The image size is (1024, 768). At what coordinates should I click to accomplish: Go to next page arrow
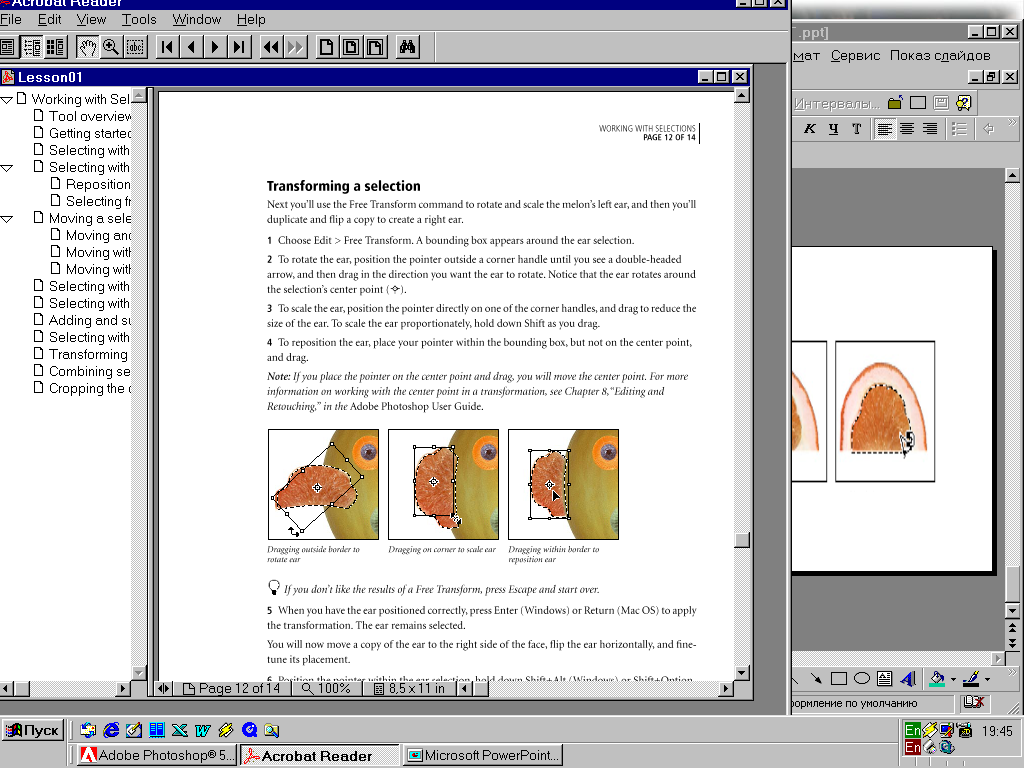tap(216, 47)
